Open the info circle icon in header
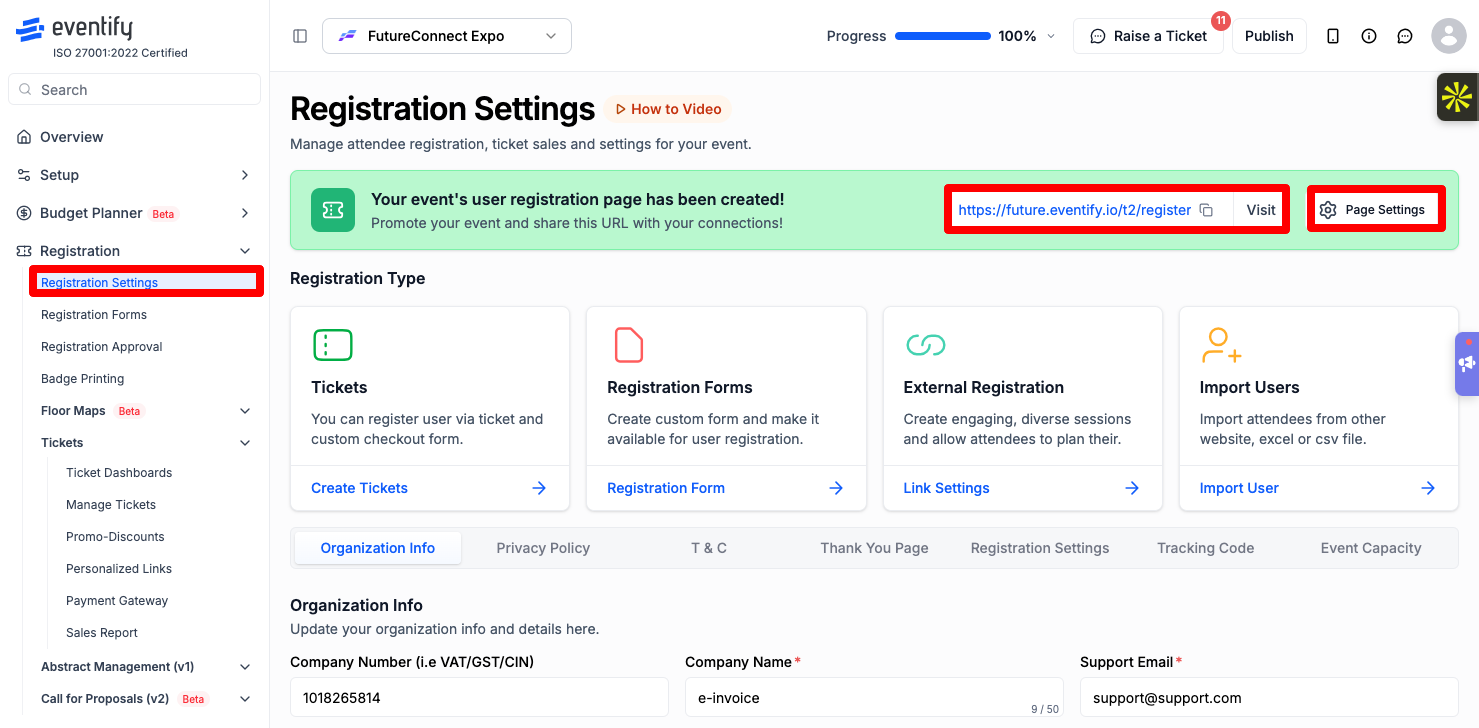The height and width of the screenshot is (728, 1479). (1369, 36)
